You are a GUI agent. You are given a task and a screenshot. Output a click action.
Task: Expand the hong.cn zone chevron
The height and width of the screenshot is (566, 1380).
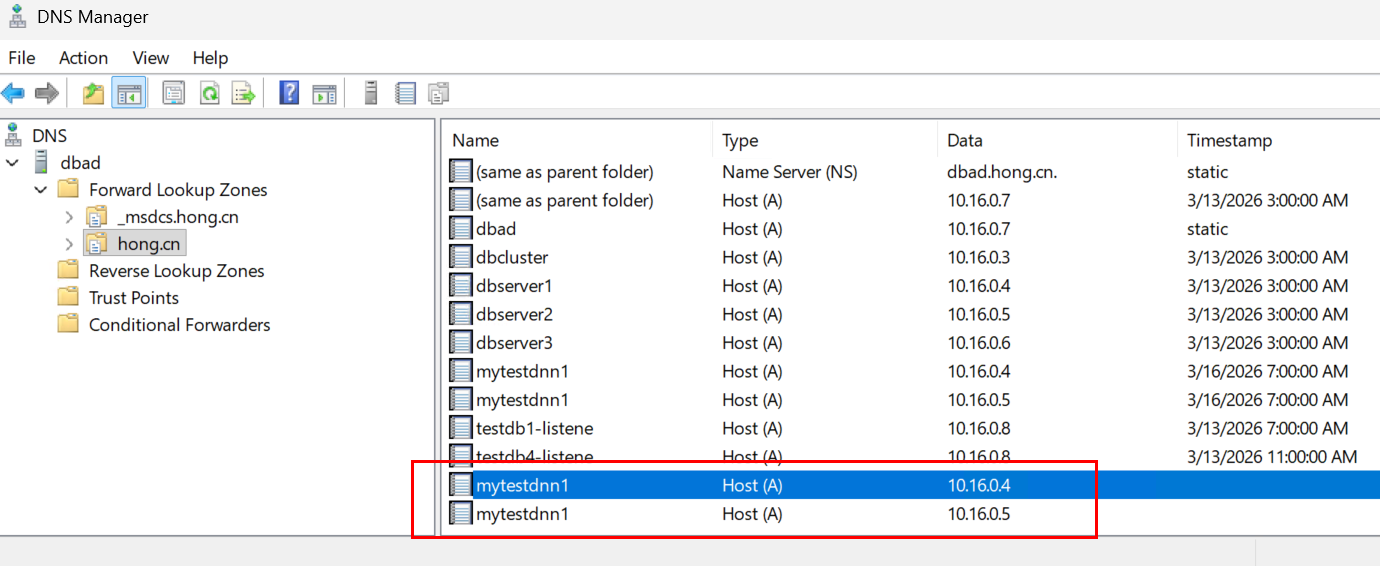click(x=68, y=244)
